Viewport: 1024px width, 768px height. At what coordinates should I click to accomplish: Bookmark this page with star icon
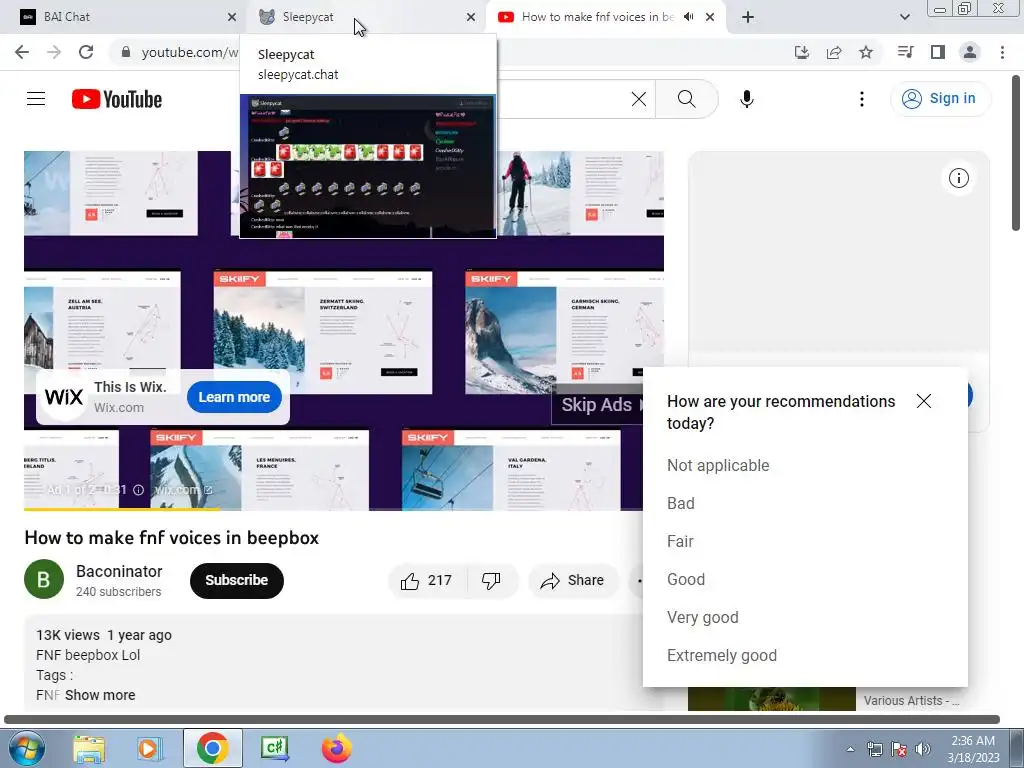point(866,52)
